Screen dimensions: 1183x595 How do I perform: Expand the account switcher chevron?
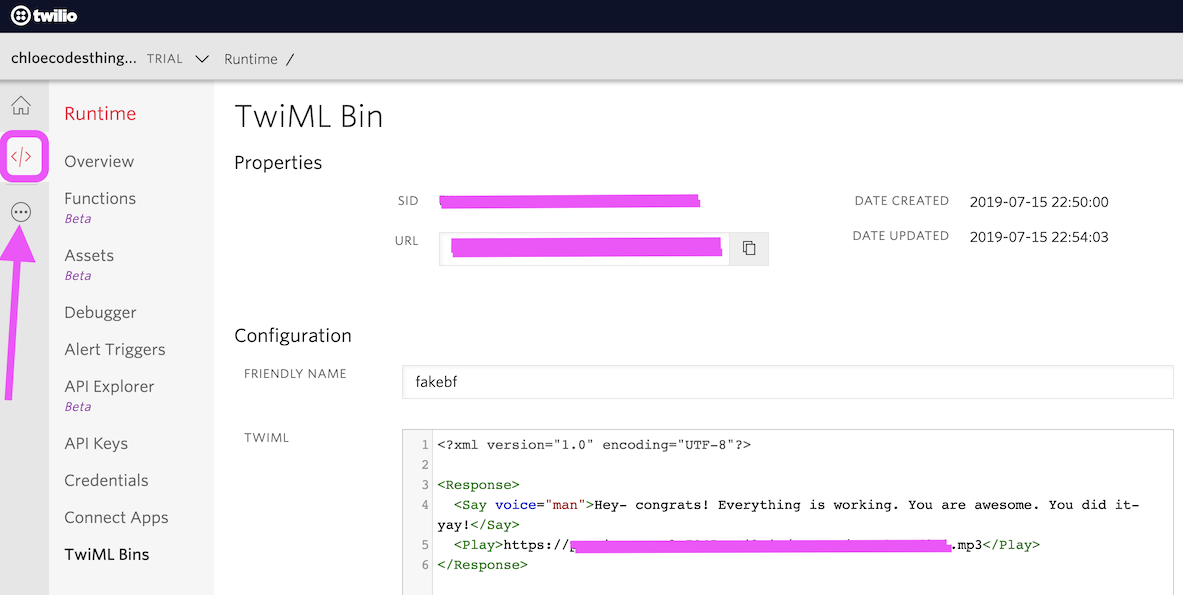coord(201,59)
